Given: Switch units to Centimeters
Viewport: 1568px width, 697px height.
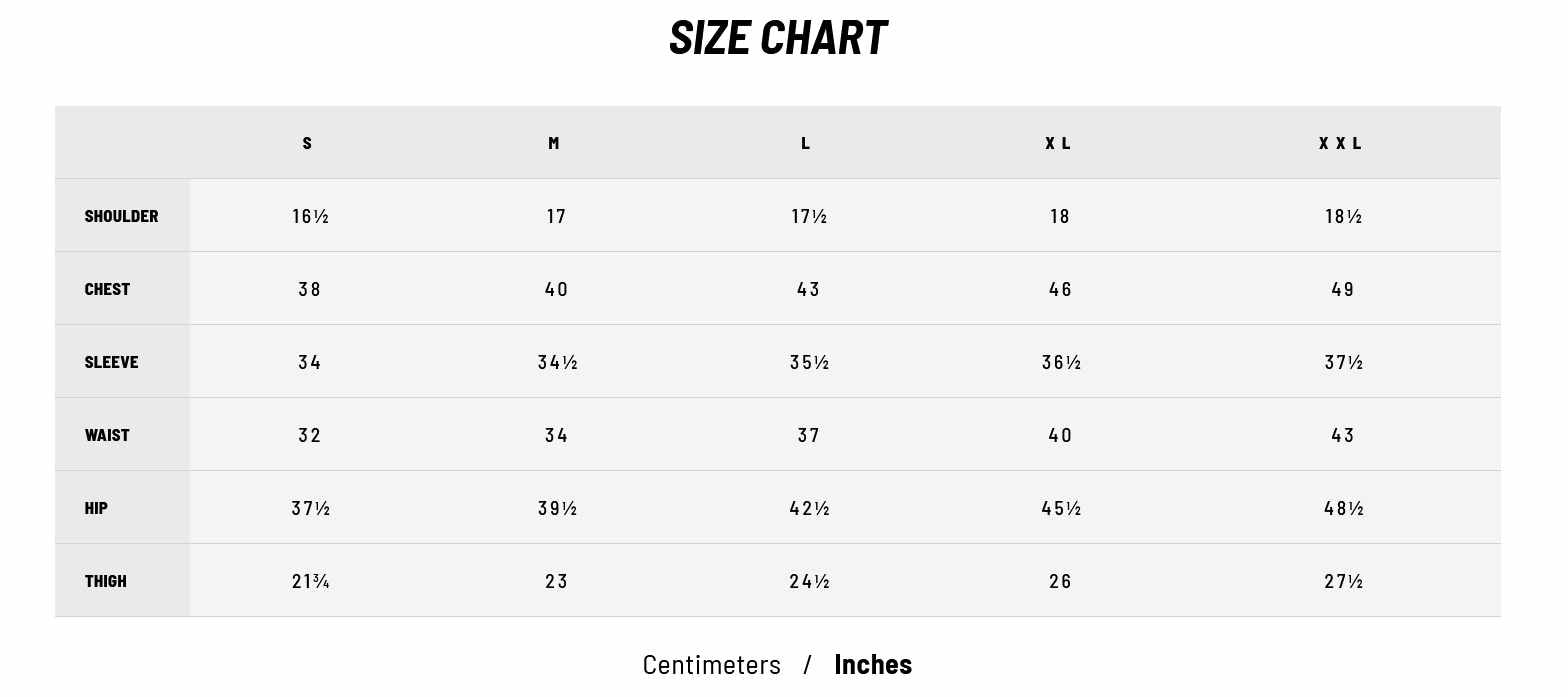Looking at the screenshot, I should click(711, 664).
